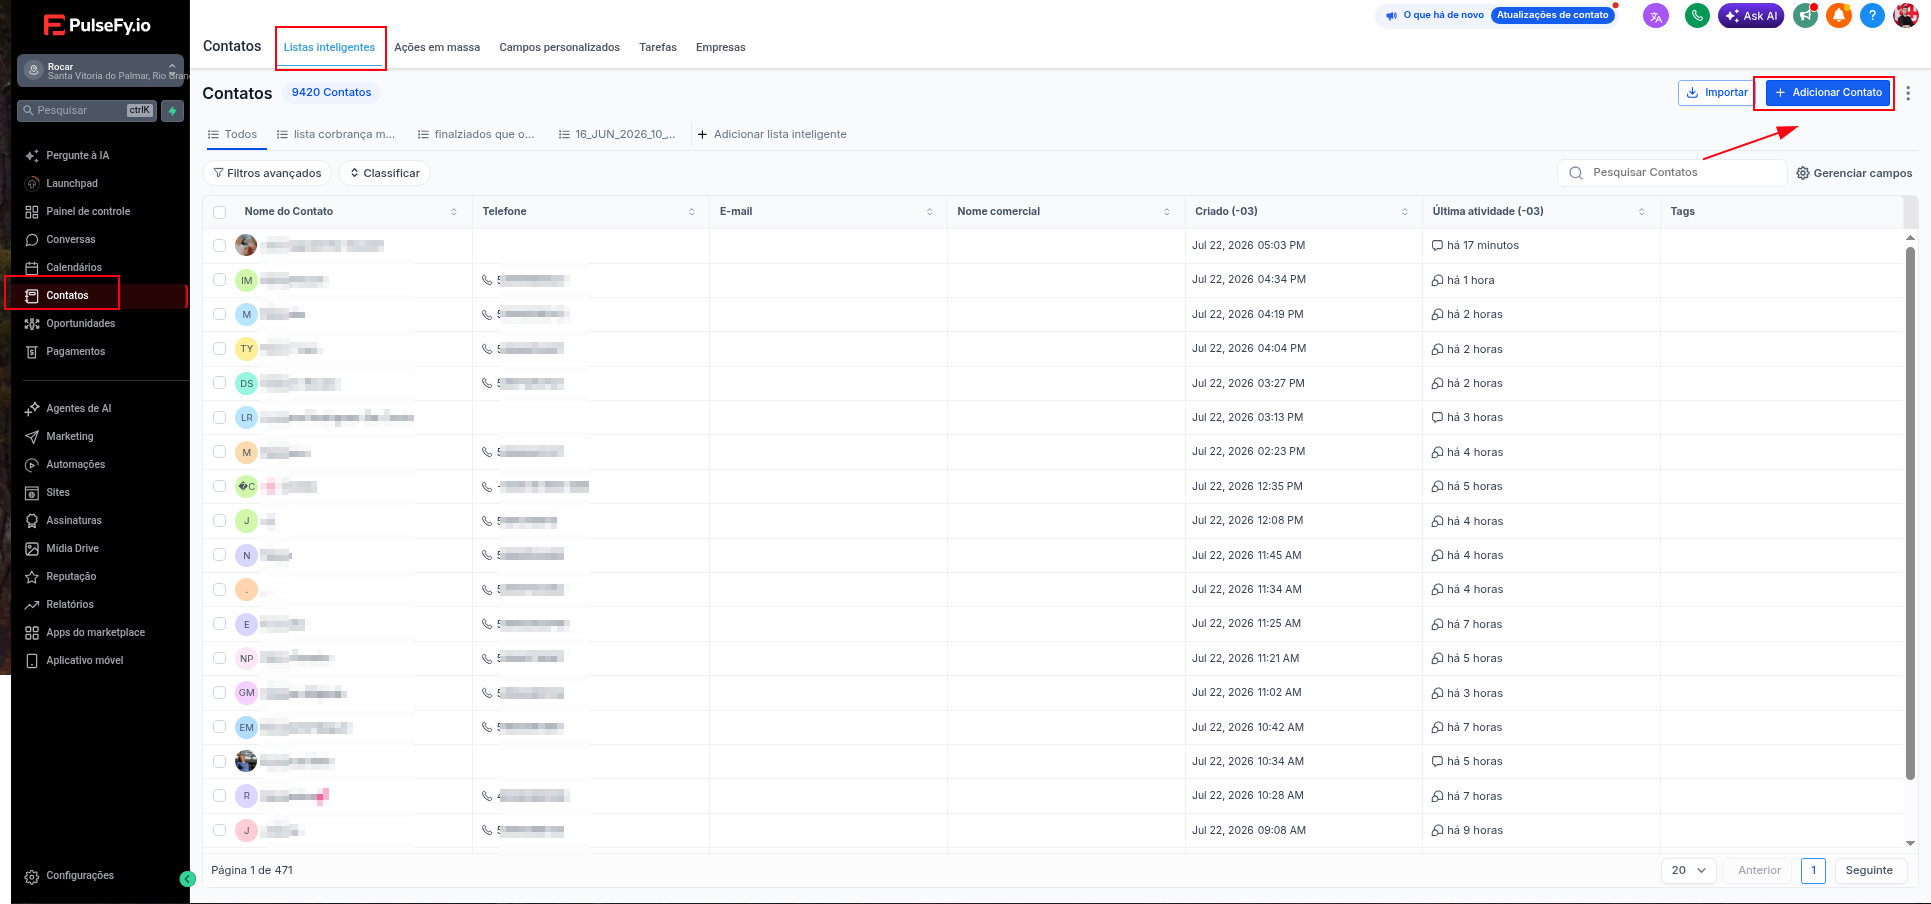Open the blue help question icon

(x=1872, y=15)
